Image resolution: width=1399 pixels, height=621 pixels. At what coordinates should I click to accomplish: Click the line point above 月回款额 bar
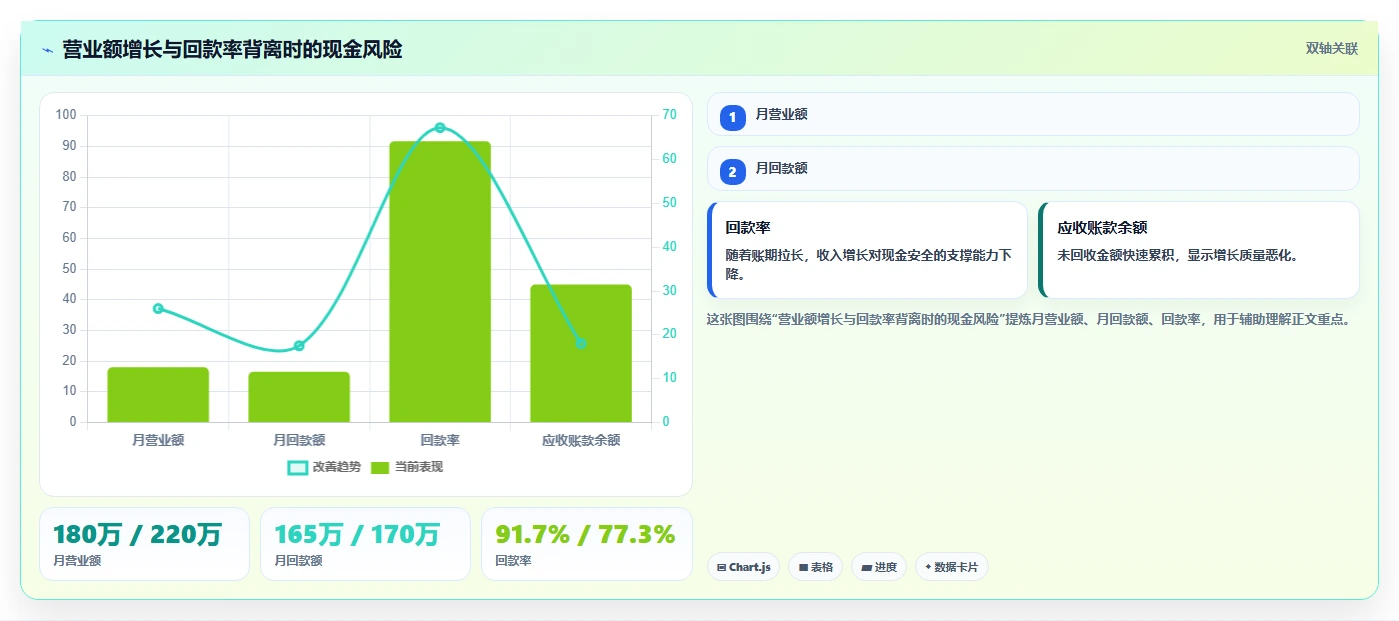click(x=299, y=346)
